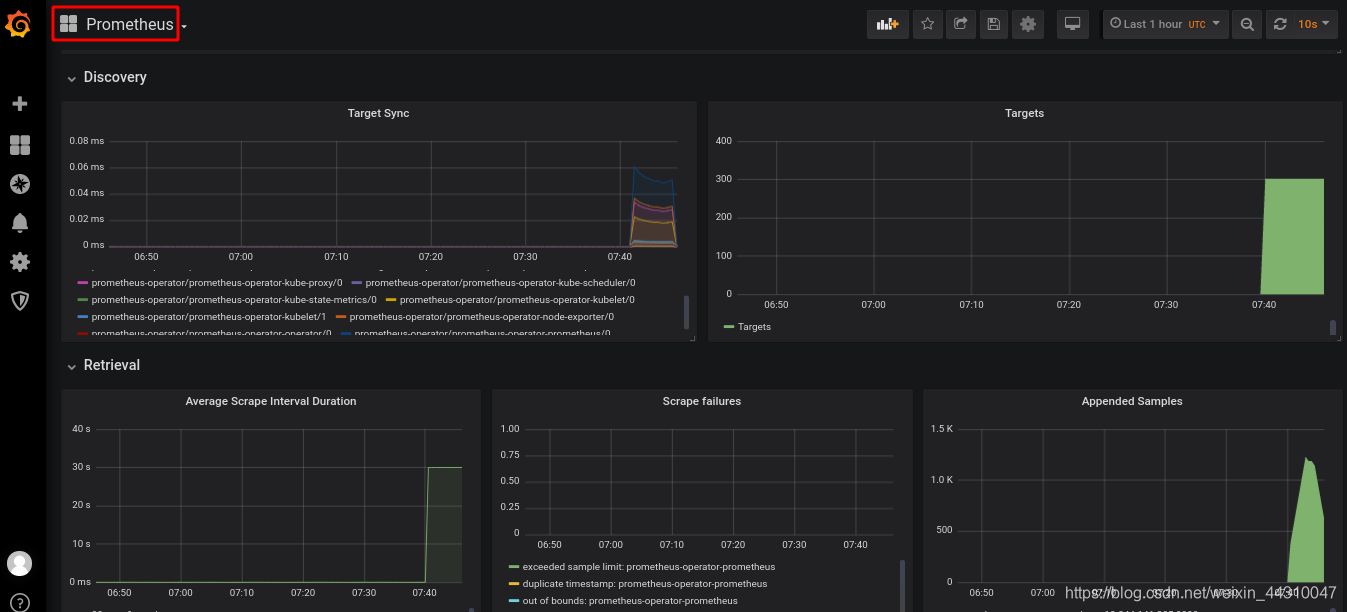Click the Target Sync legend scrollbar
Viewport: 1347px width, 612px height.
[x=686, y=312]
